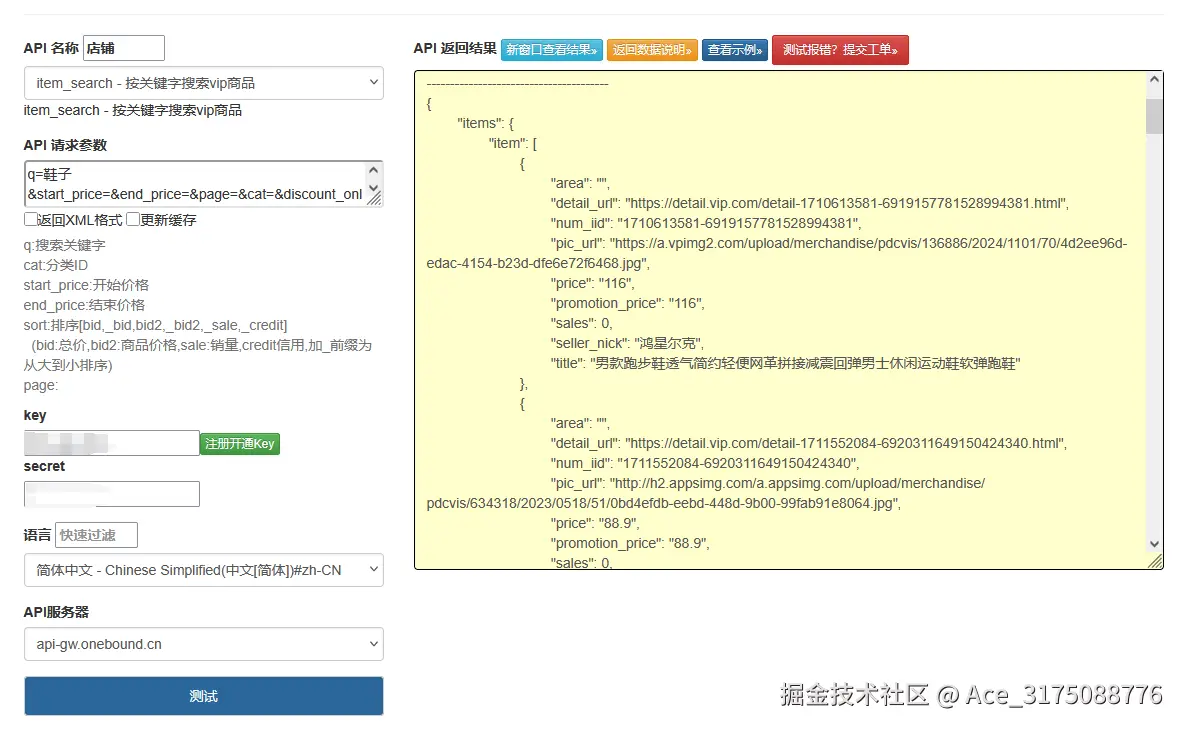The height and width of the screenshot is (730, 1184).
Task: Click the "promotion_price": "88.9" line
Action: [x=630, y=544]
